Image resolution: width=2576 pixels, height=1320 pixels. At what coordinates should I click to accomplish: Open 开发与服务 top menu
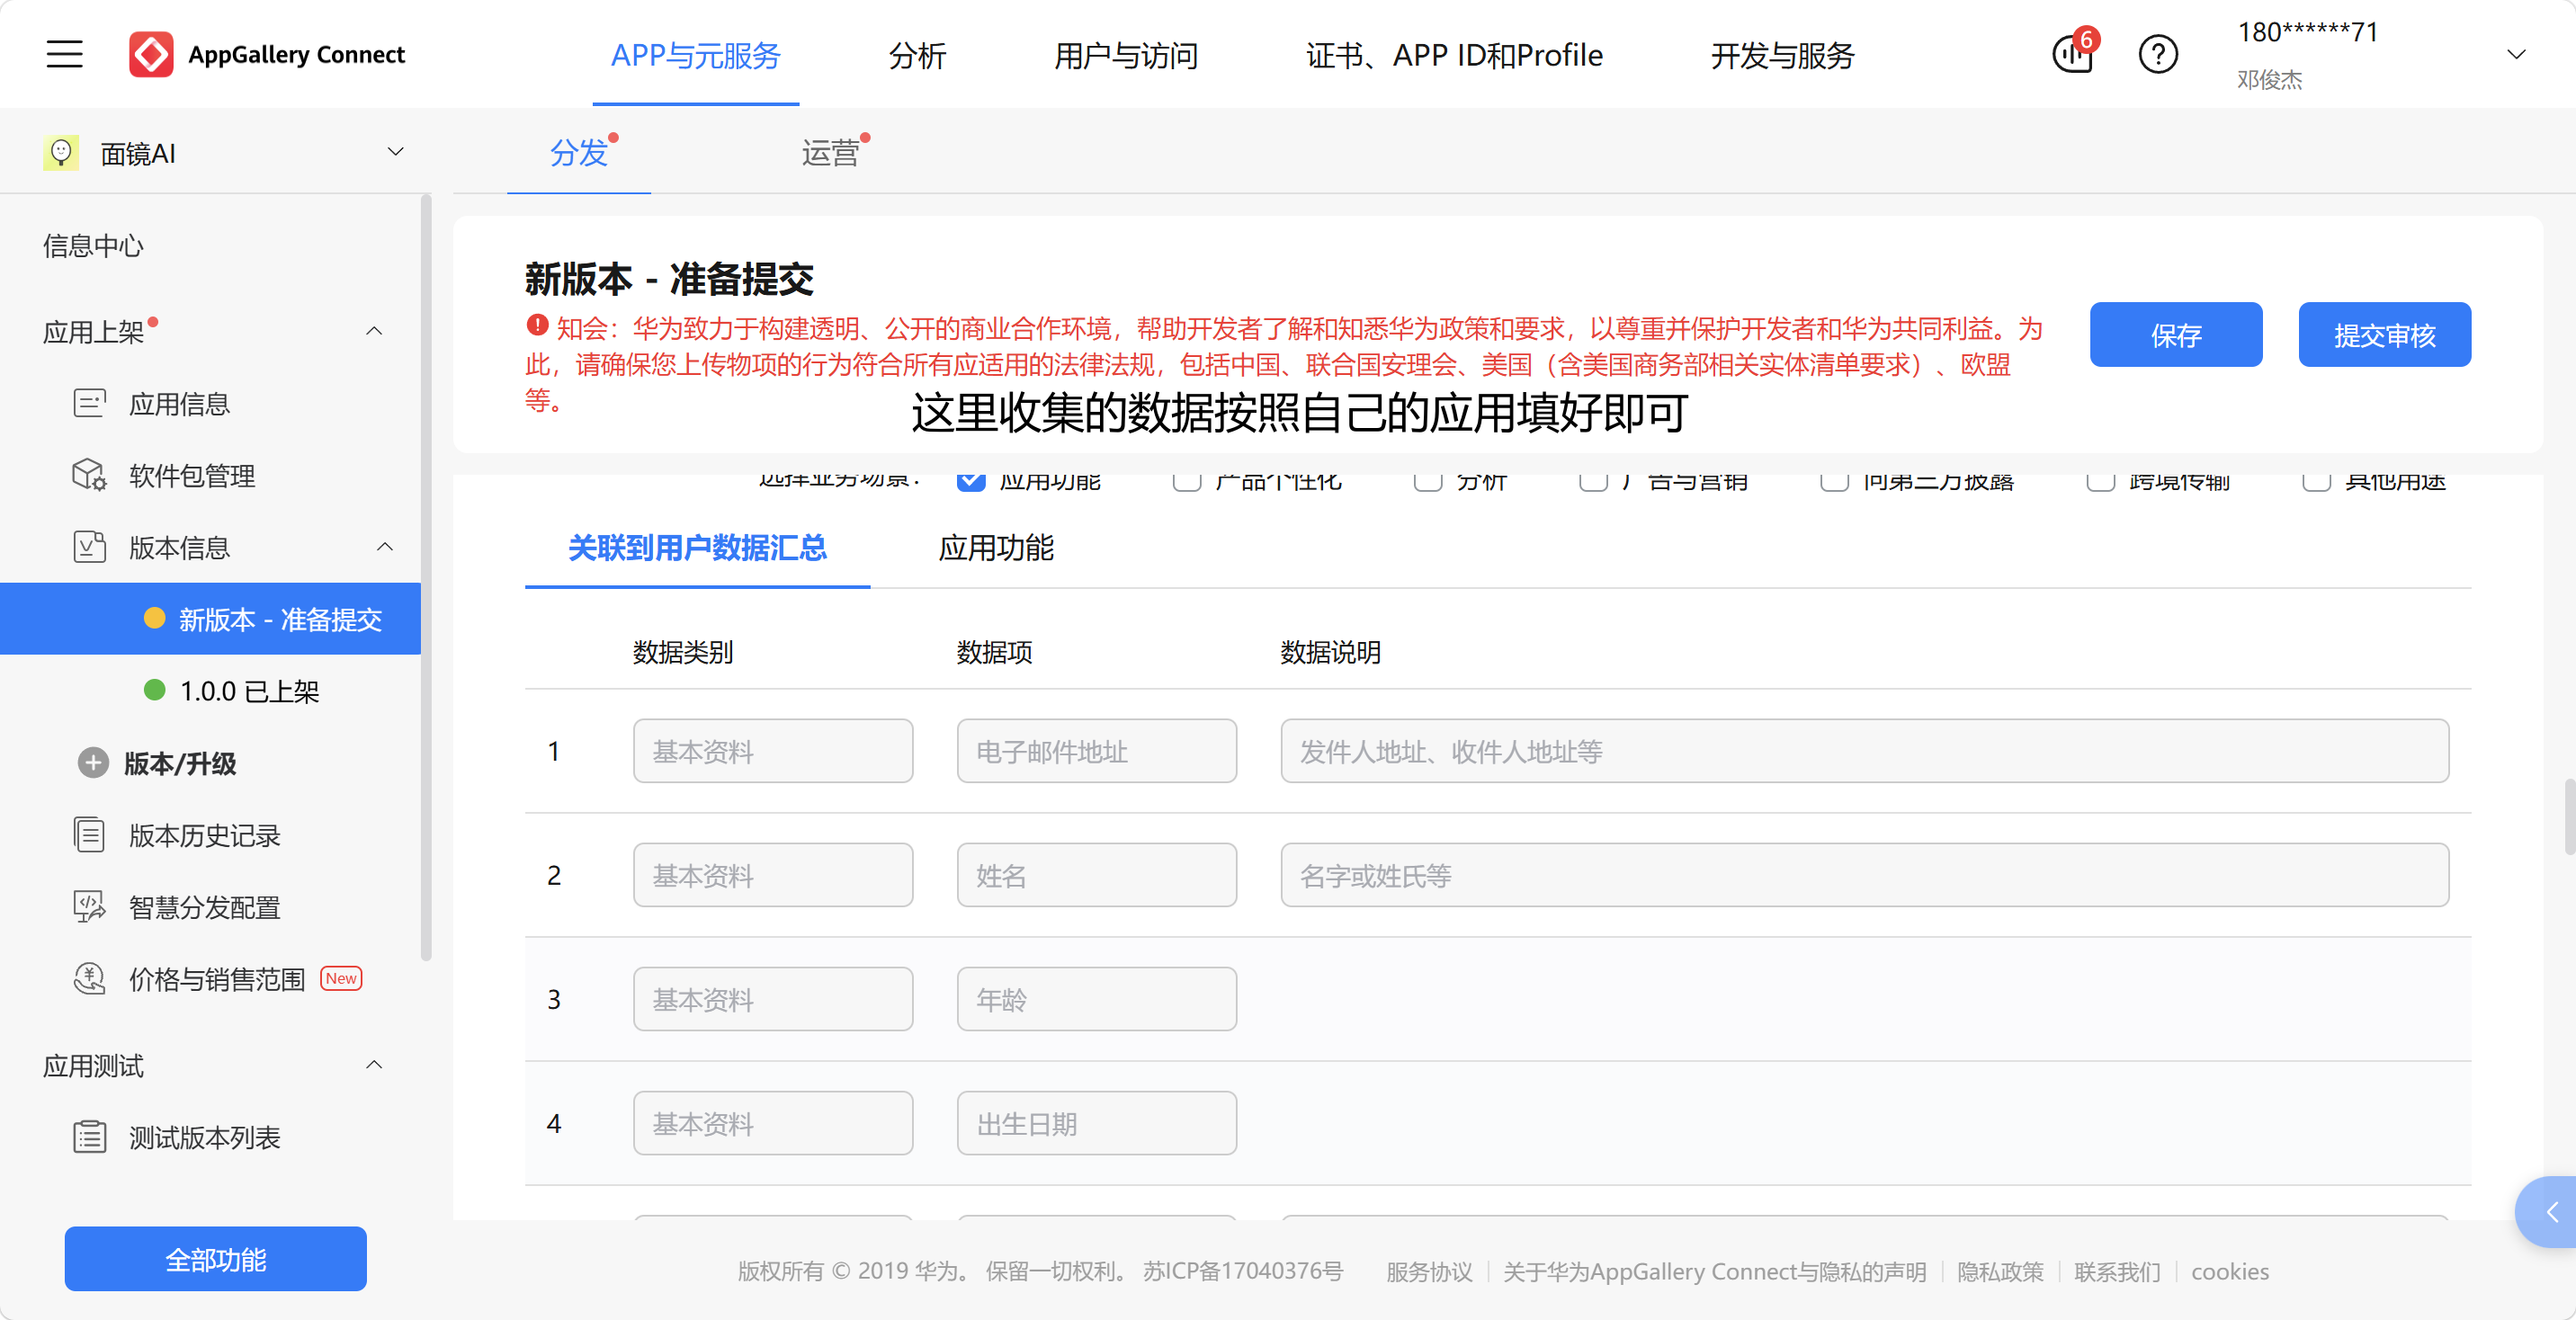pyautogui.click(x=1782, y=55)
